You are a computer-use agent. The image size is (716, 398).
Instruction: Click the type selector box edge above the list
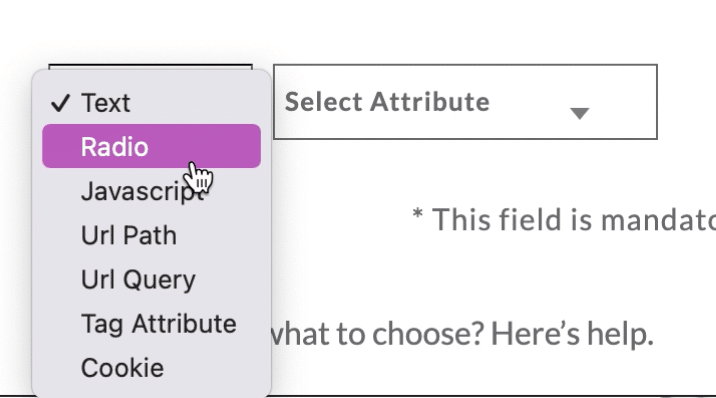pos(151,67)
